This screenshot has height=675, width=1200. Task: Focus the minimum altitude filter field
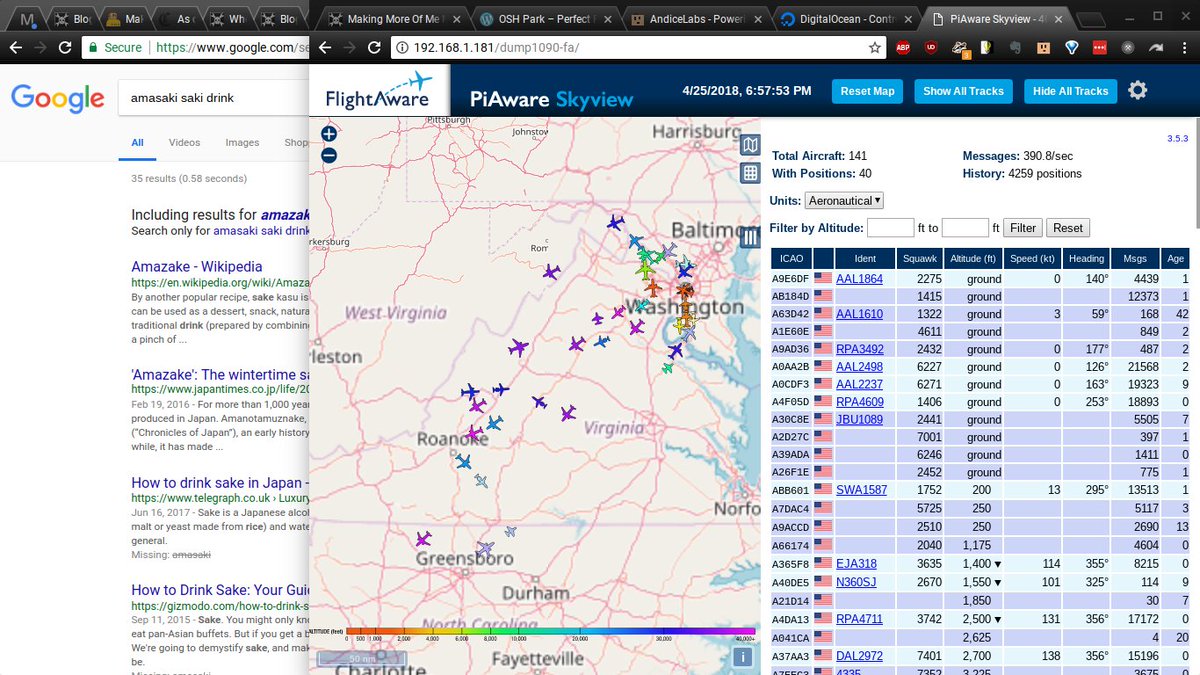pyautogui.click(x=890, y=228)
